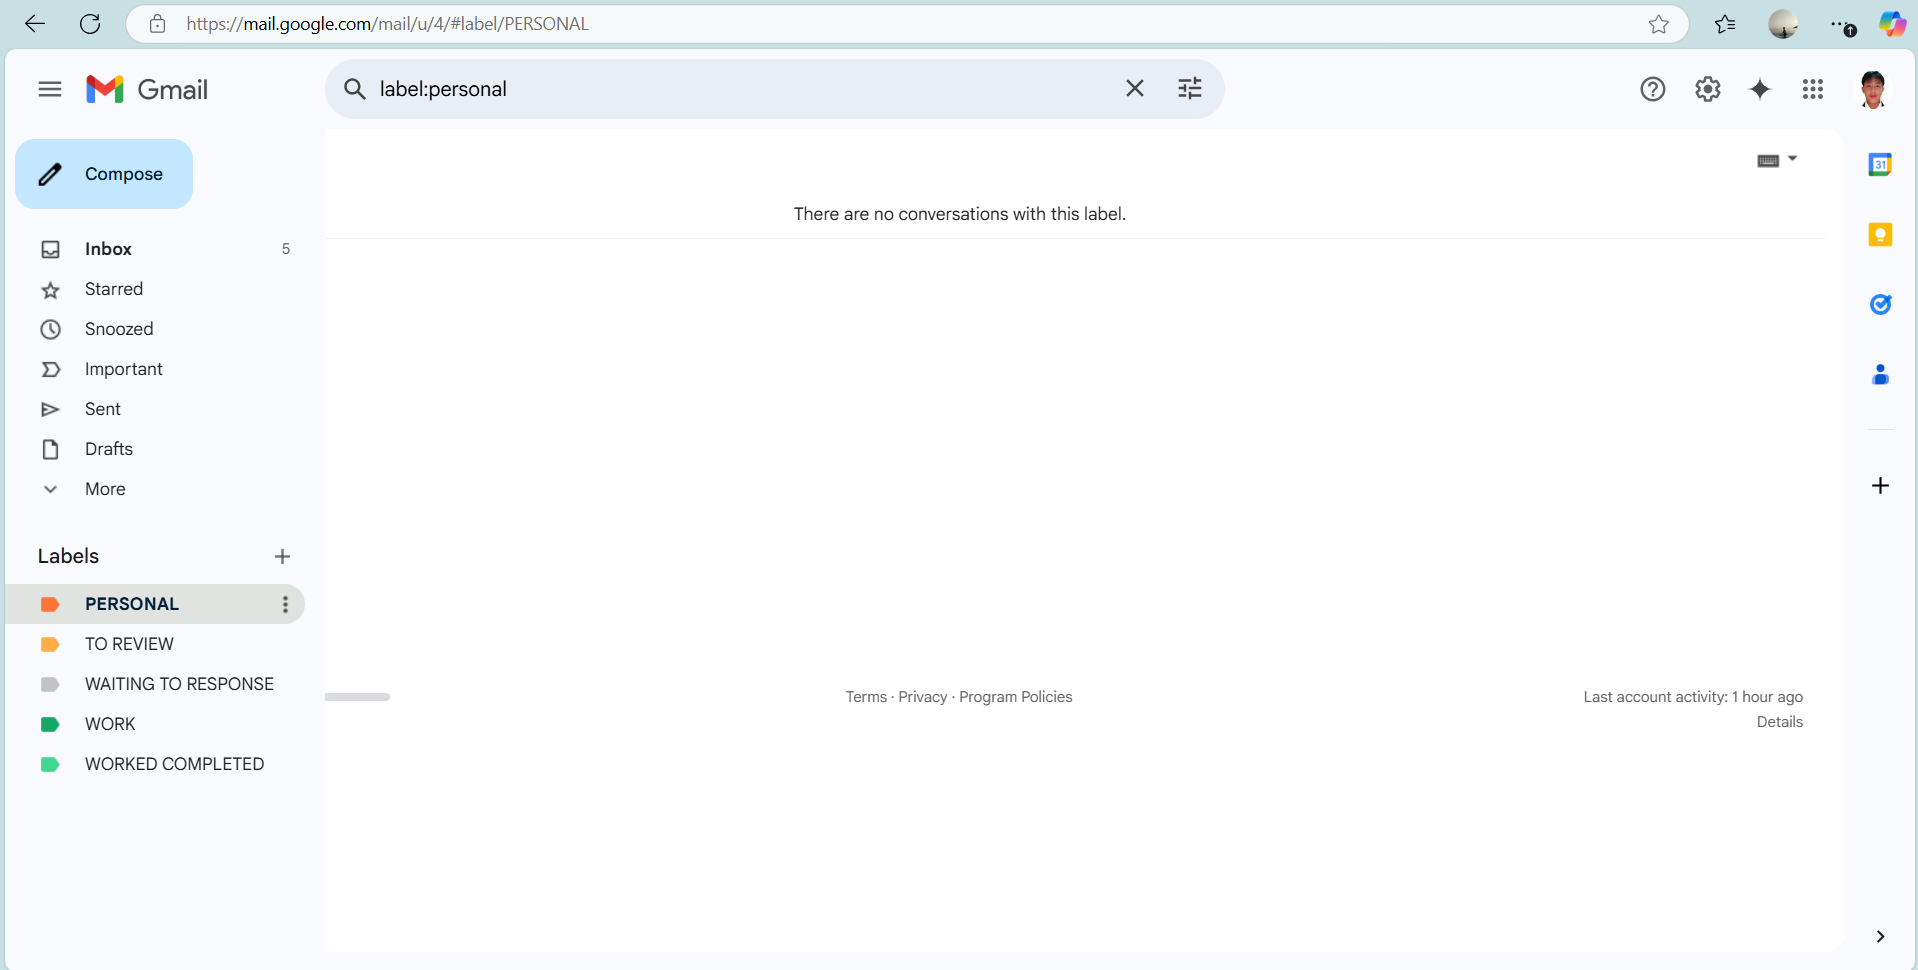Image resolution: width=1918 pixels, height=970 pixels.
Task: Open the Terms link
Action: coord(866,697)
